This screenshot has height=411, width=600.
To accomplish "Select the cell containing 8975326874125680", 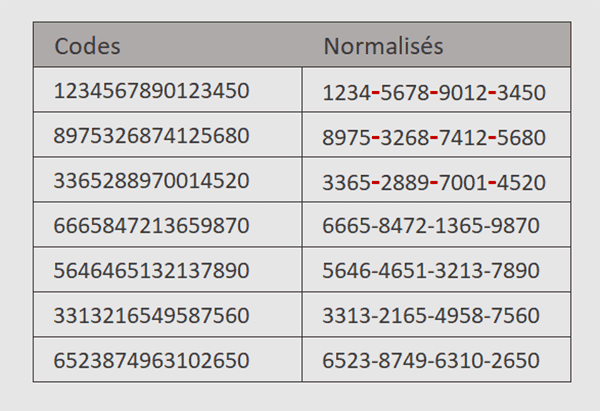I will (x=151, y=136).
